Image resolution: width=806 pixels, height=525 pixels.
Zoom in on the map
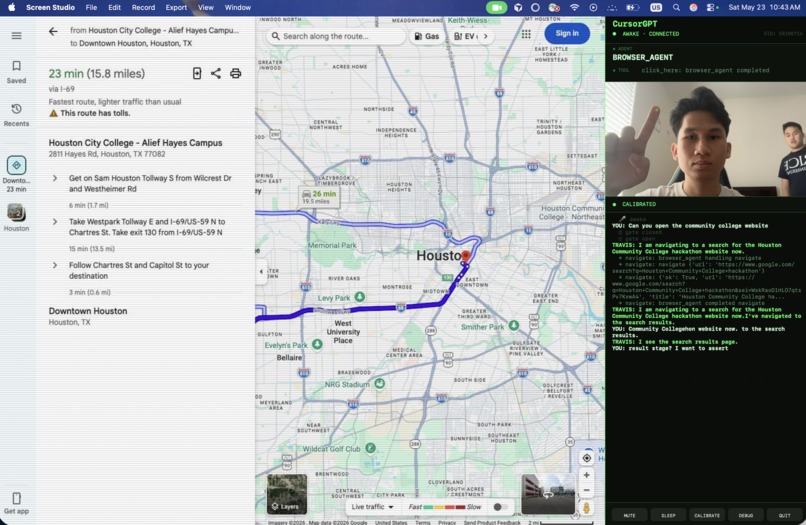coord(587,475)
